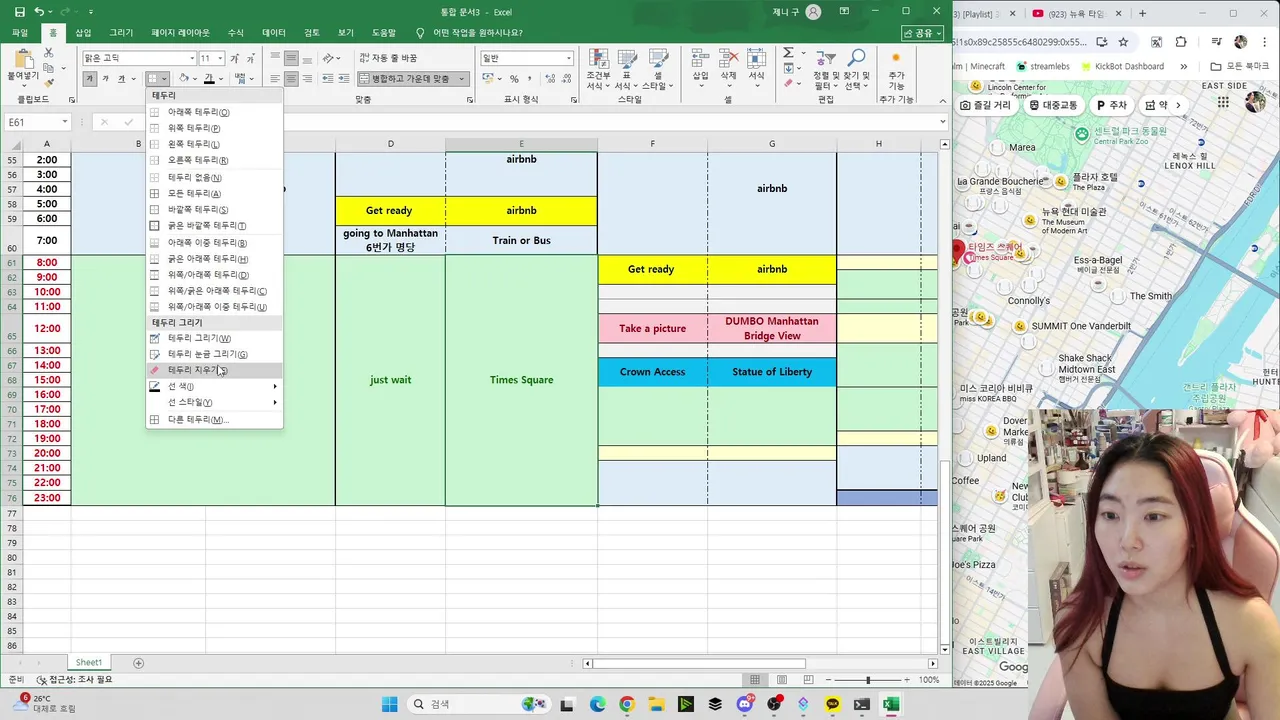Click the Wrap Text (자동 줄 바꿈) button
The height and width of the screenshot is (720, 1280).
(x=388, y=58)
